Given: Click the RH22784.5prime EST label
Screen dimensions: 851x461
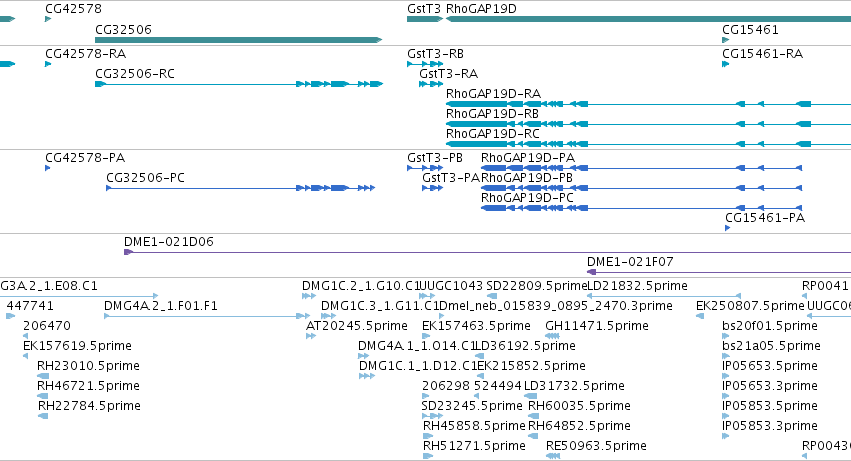Looking at the screenshot, I should (x=89, y=407).
